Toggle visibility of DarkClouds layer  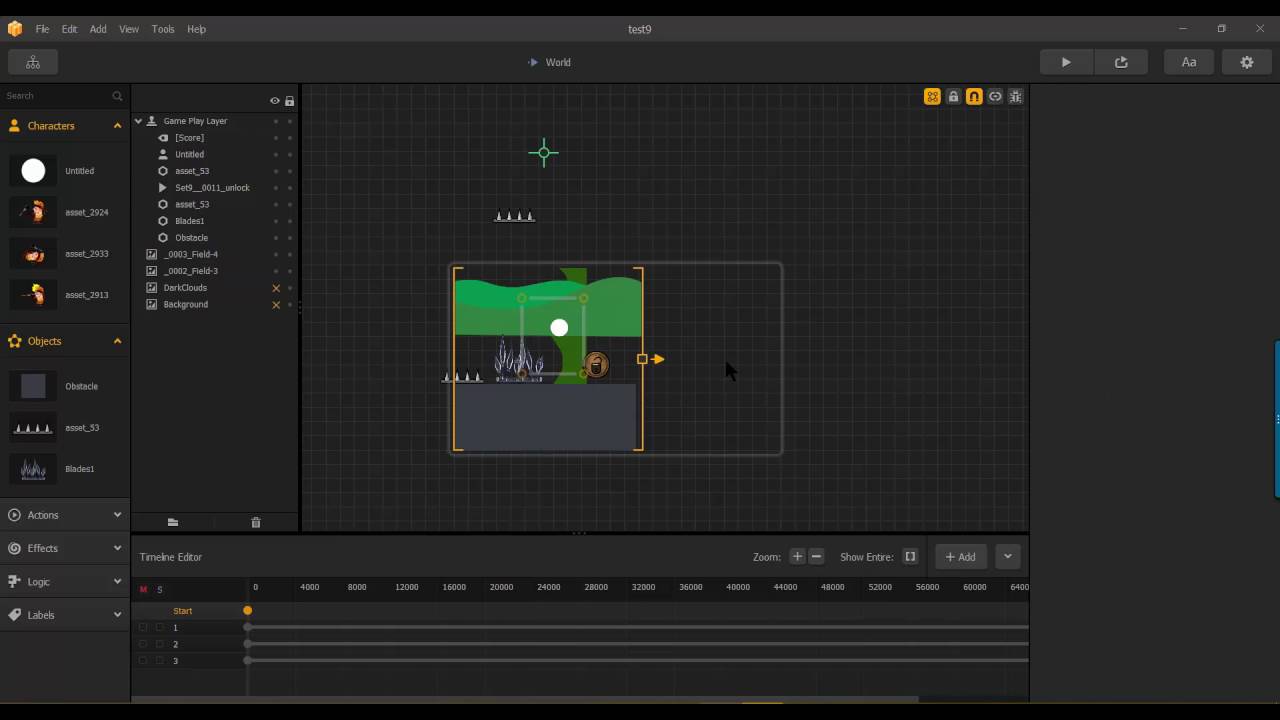[276, 288]
